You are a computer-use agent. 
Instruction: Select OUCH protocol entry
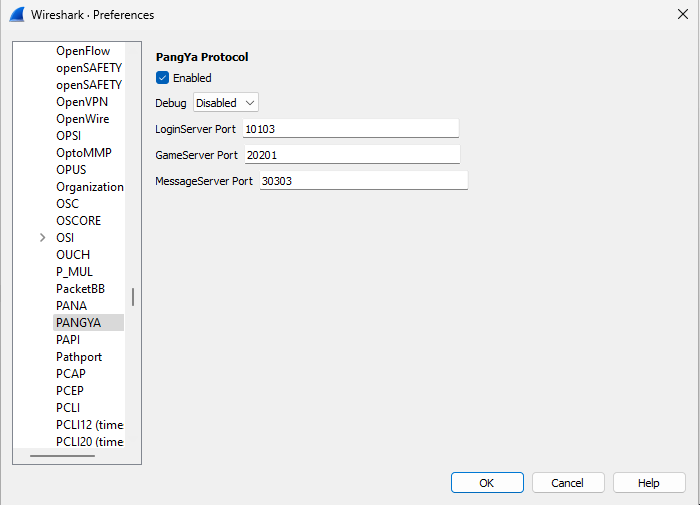coord(73,255)
